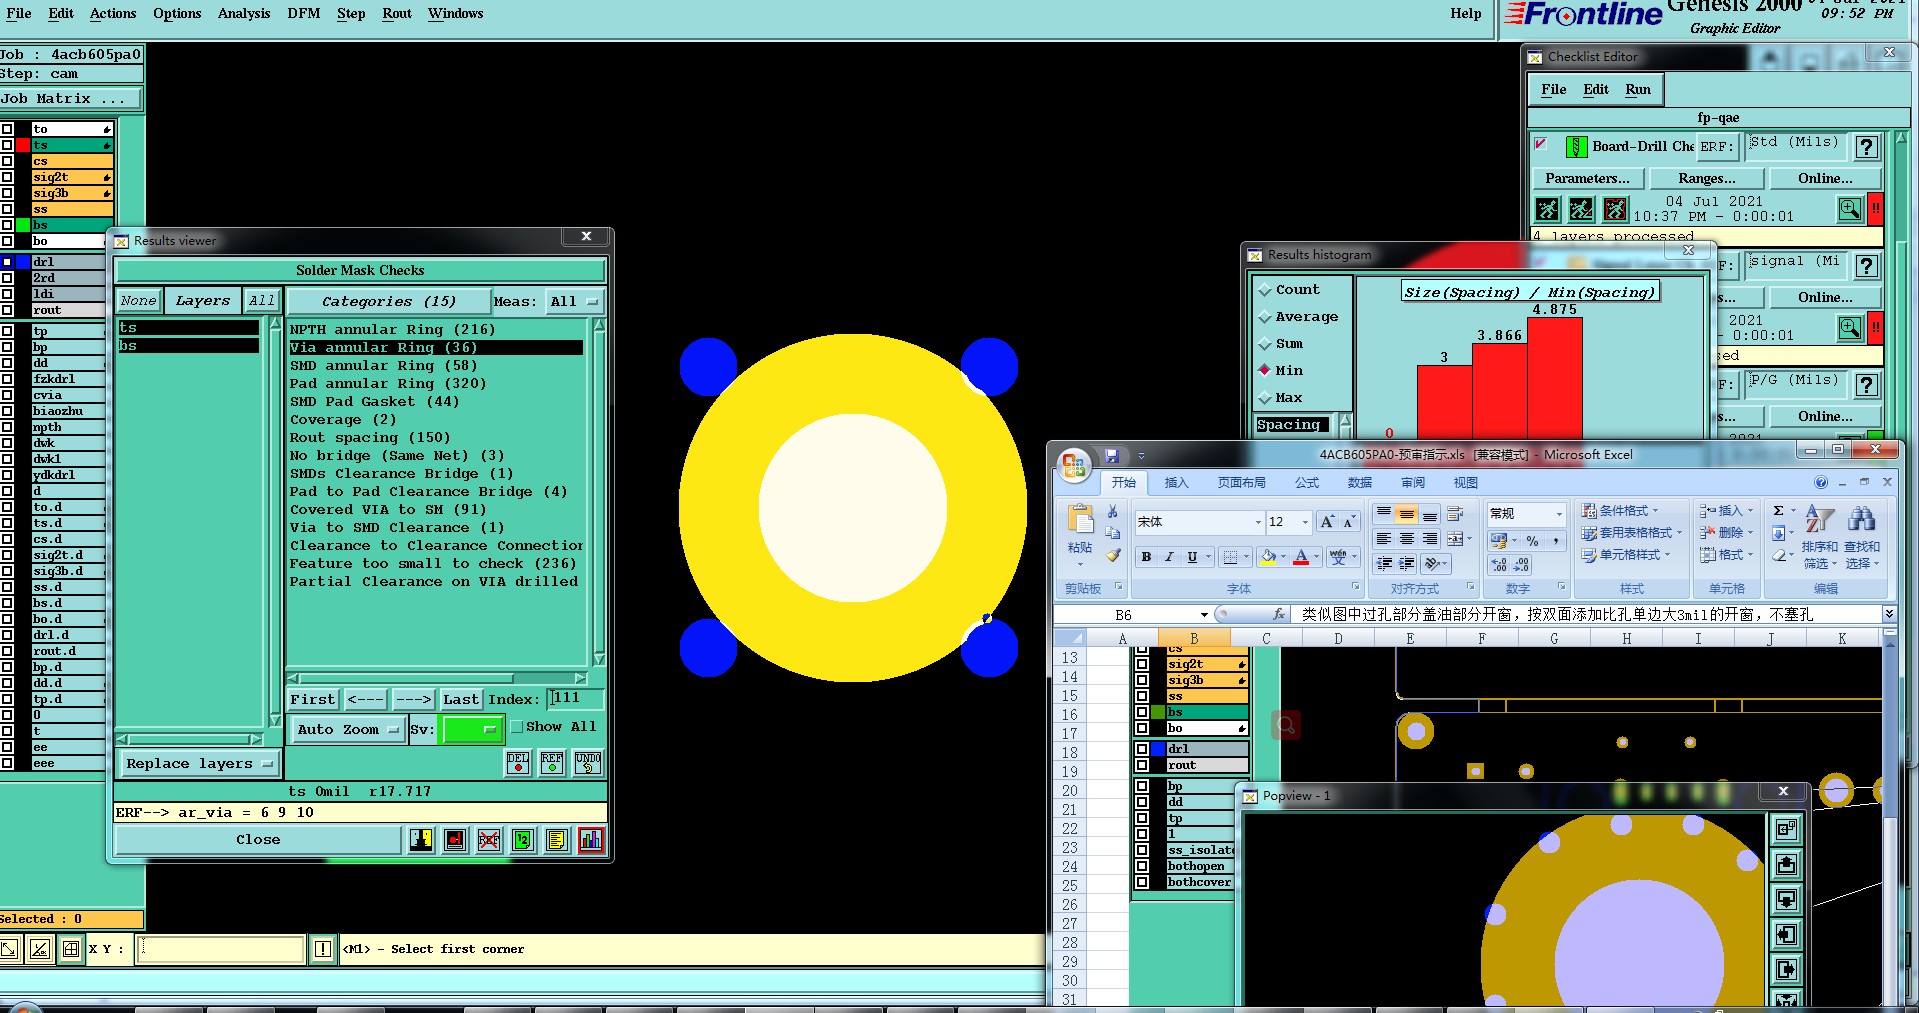Toggle Bold in Excel ribbon
The width and height of the screenshot is (1919, 1013).
[x=1146, y=557]
